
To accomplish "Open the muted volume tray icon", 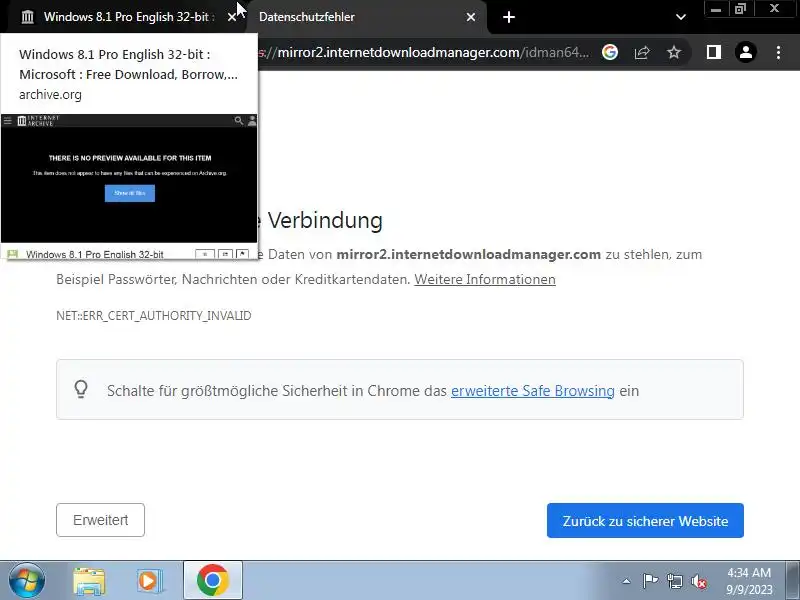I will [698, 581].
